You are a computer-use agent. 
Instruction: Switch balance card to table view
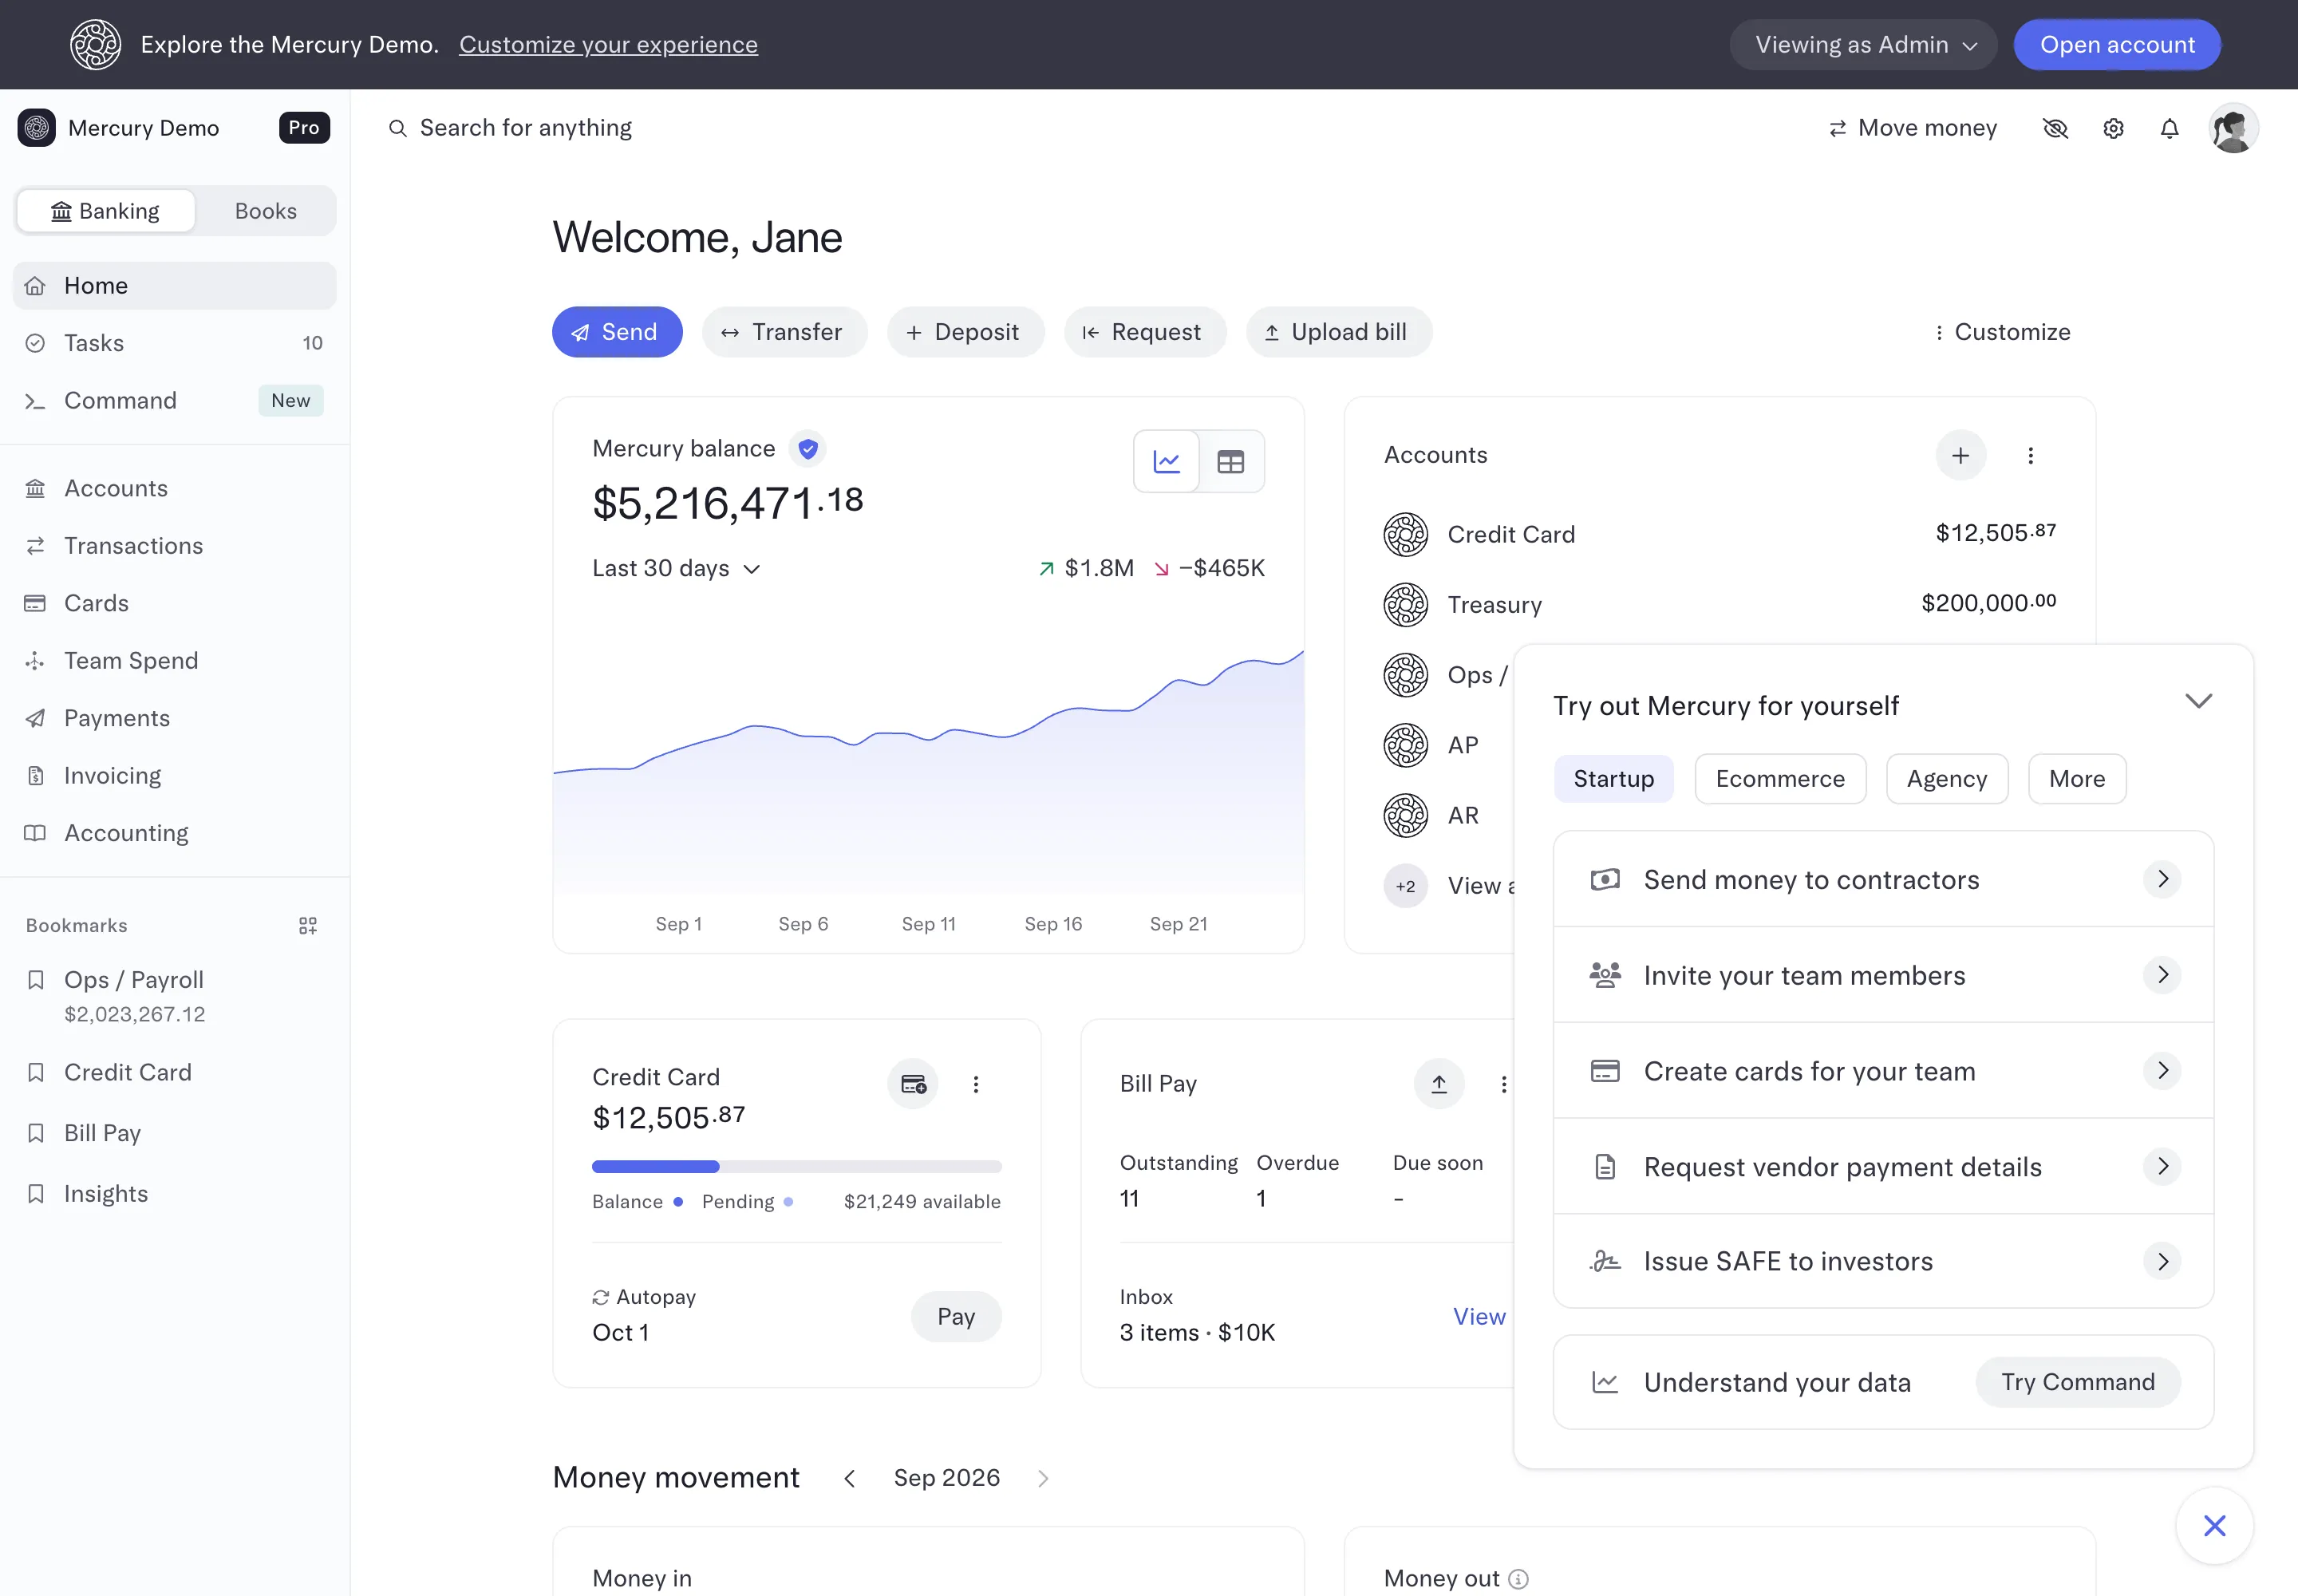click(1231, 461)
